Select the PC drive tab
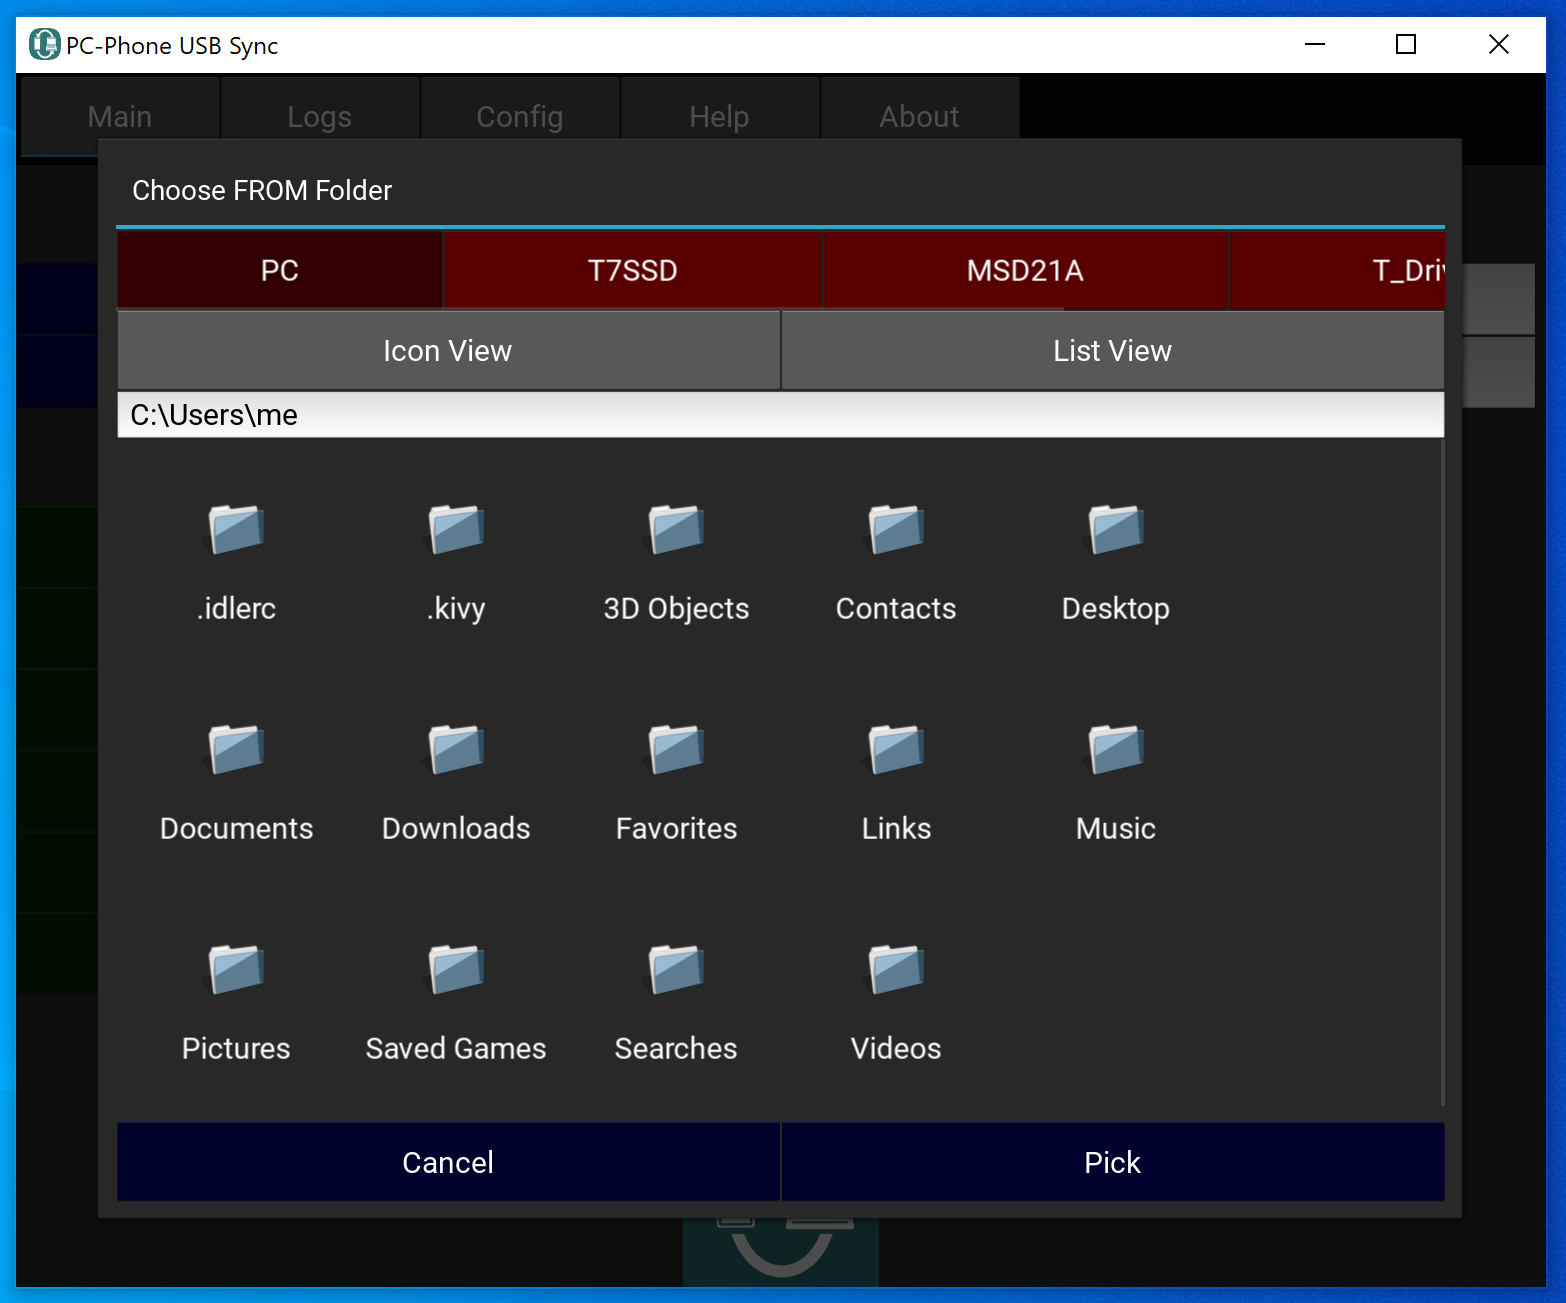1566x1303 pixels. pyautogui.click(x=280, y=270)
